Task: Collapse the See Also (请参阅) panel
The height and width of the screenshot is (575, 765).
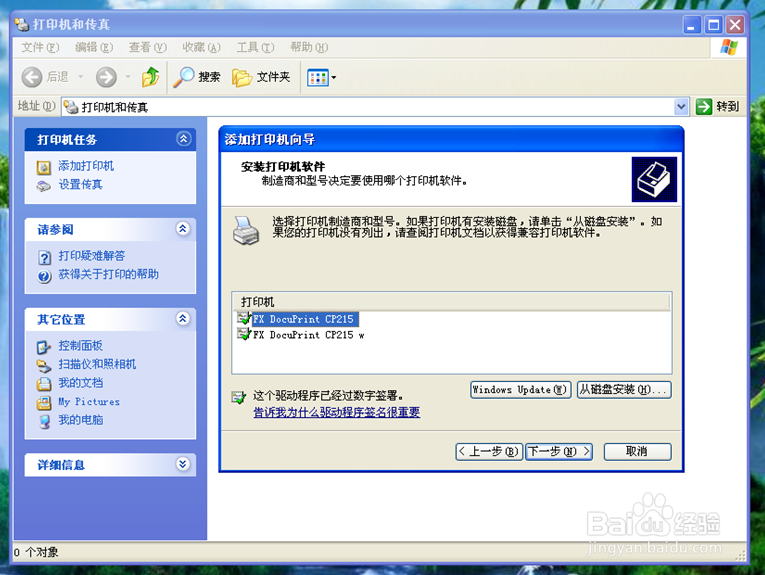Action: (183, 229)
